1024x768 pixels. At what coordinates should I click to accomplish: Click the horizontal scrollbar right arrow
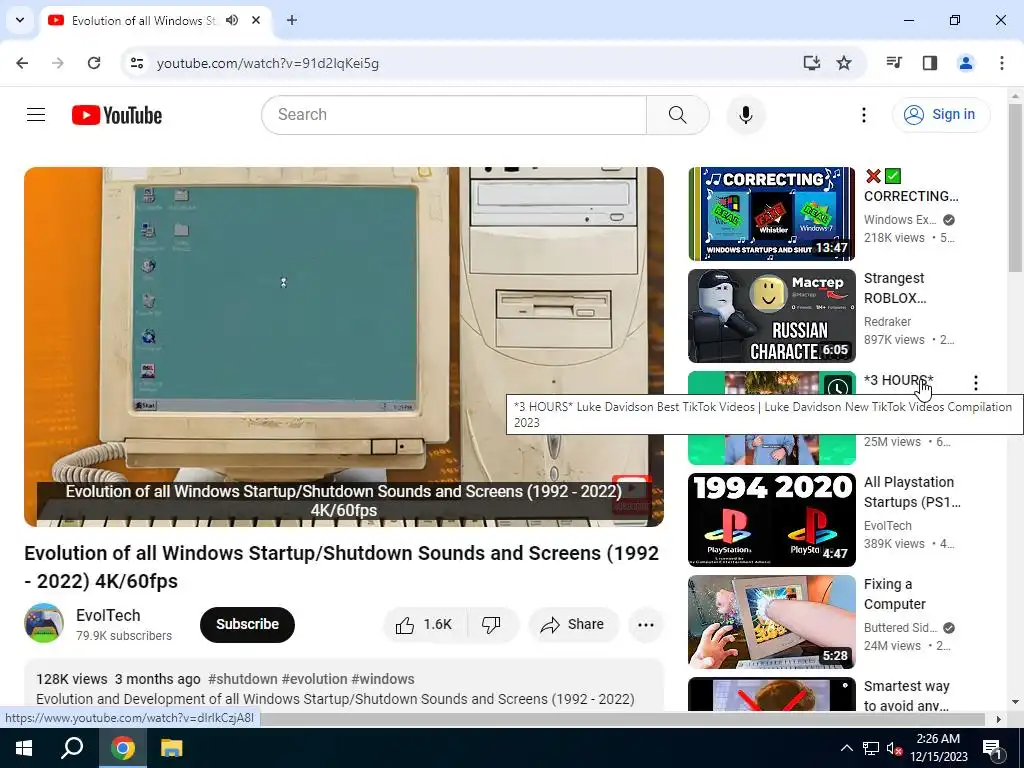[x=998, y=719]
